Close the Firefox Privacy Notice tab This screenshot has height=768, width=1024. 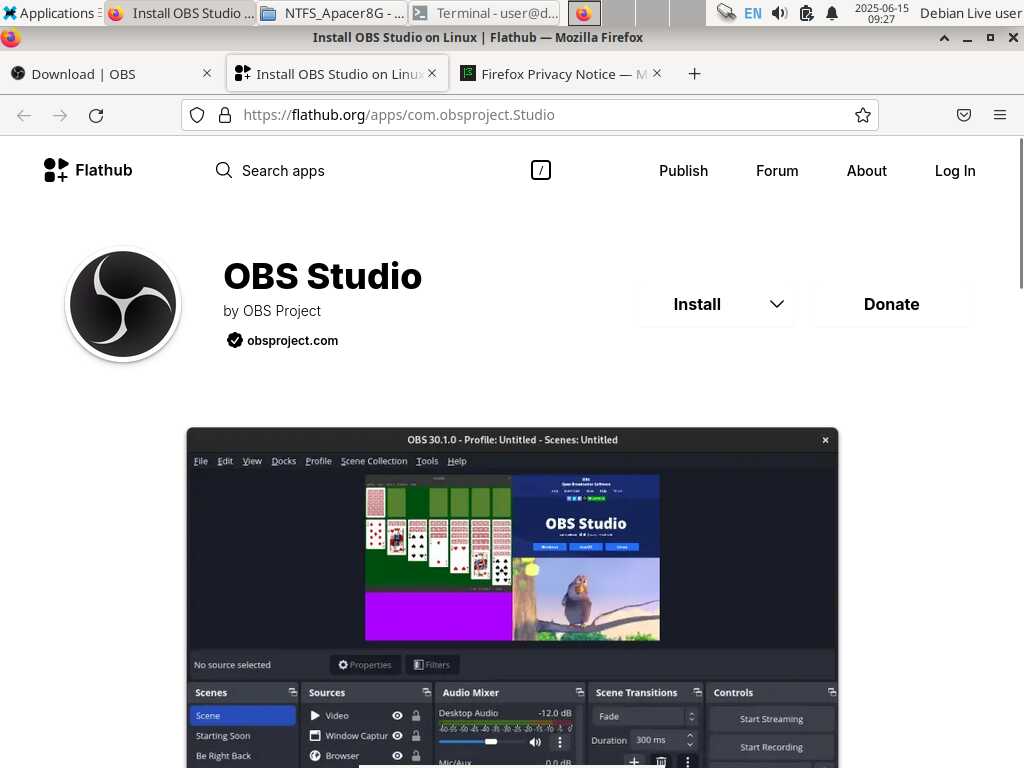point(657,73)
